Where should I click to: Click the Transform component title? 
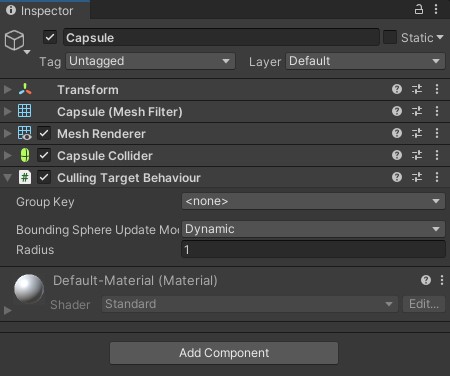click(x=88, y=90)
